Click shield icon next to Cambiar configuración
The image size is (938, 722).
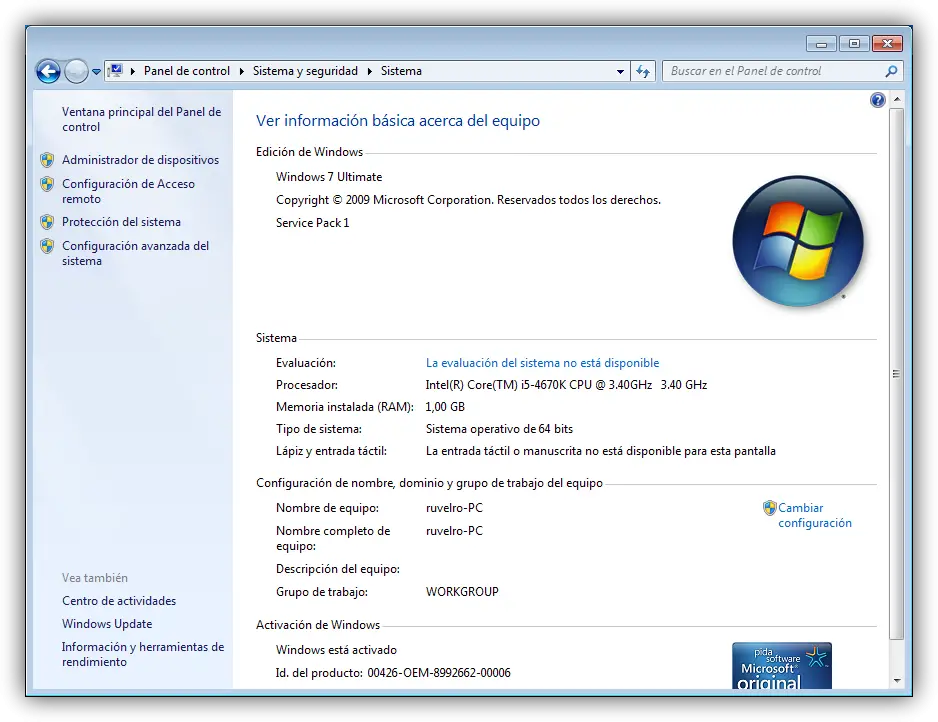click(769, 508)
